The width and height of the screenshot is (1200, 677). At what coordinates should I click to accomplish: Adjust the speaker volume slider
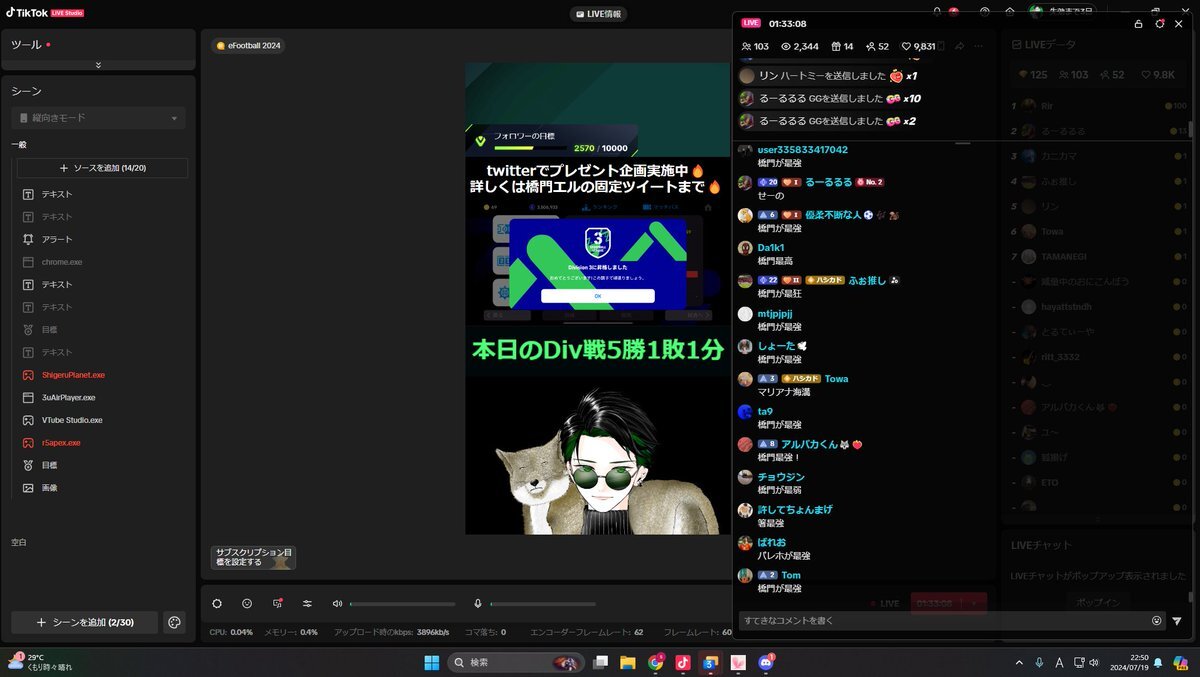pyautogui.click(x=400, y=603)
